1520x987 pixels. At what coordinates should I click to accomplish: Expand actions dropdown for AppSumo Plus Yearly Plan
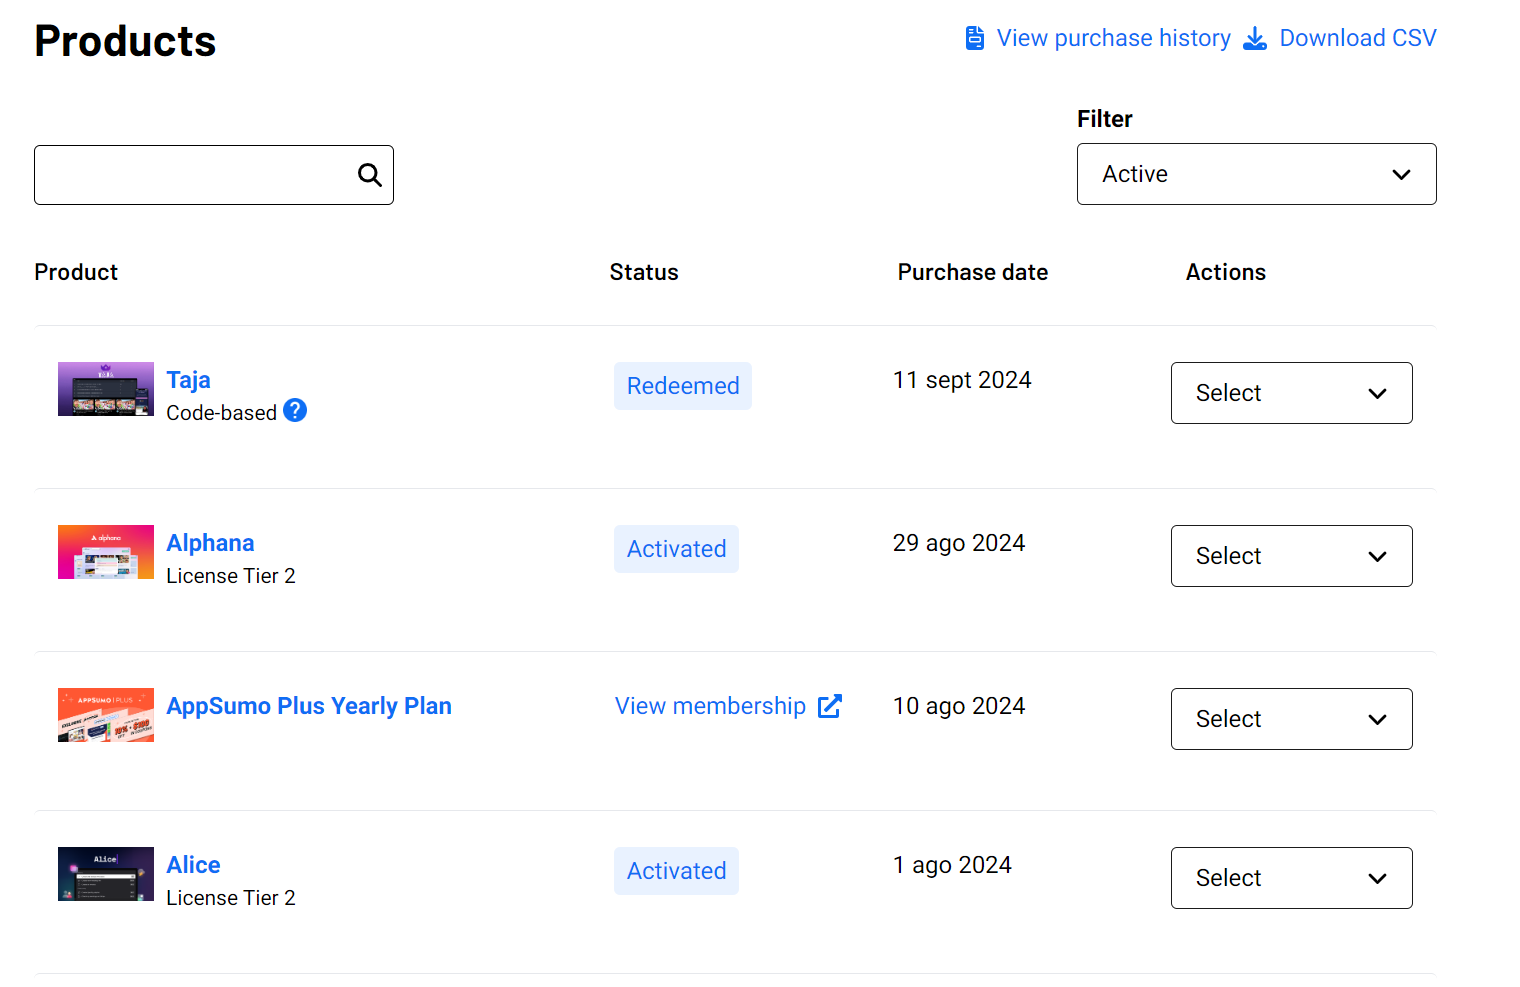[x=1291, y=719]
